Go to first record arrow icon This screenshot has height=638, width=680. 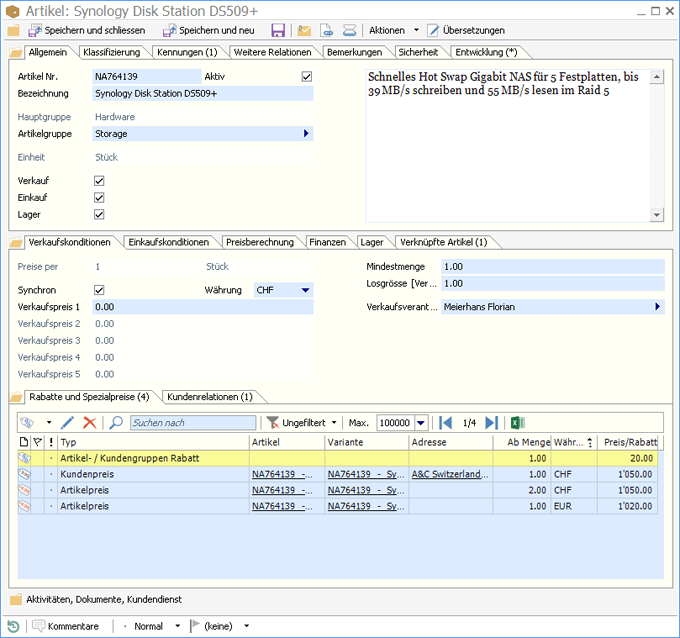(445, 422)
